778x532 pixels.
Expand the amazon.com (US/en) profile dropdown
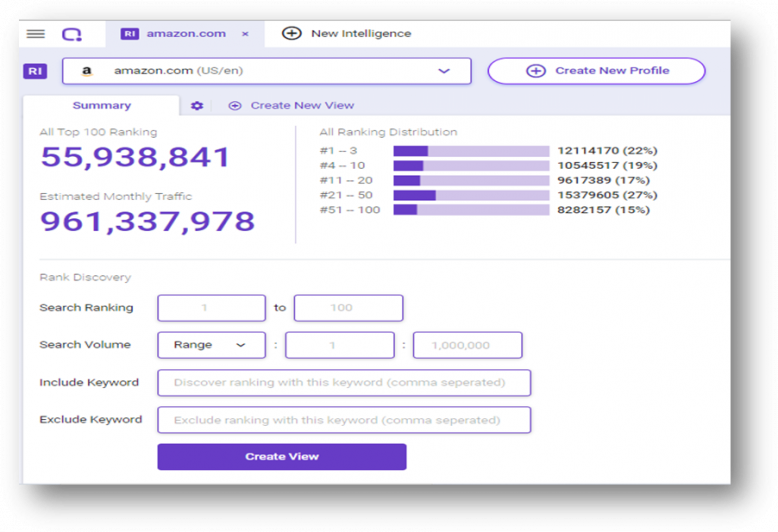pyautogui.click(x=266, y=71)
